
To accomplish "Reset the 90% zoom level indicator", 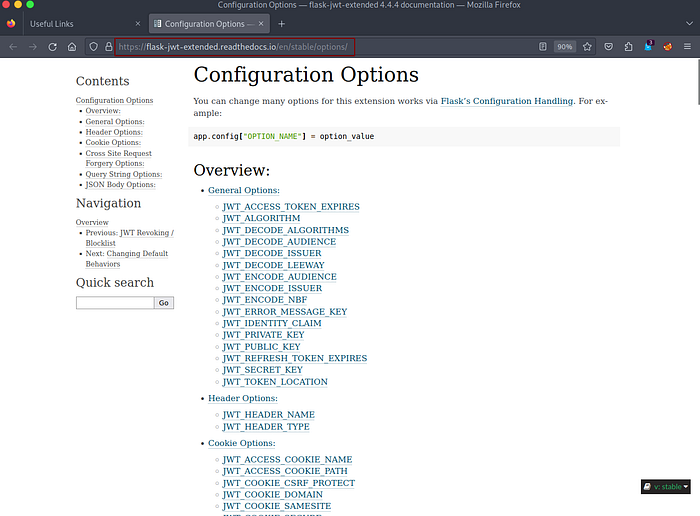I will coord(565,46).
